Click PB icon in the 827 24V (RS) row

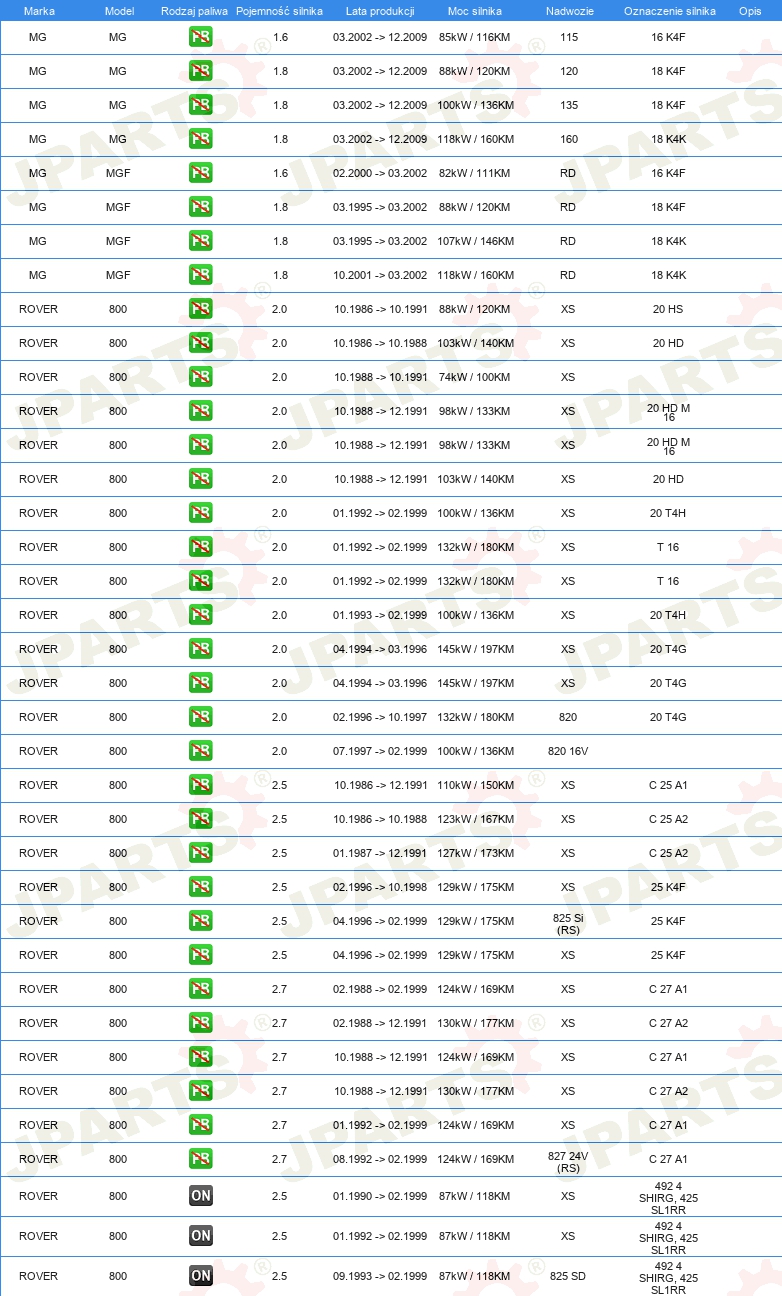point(201,1160)
